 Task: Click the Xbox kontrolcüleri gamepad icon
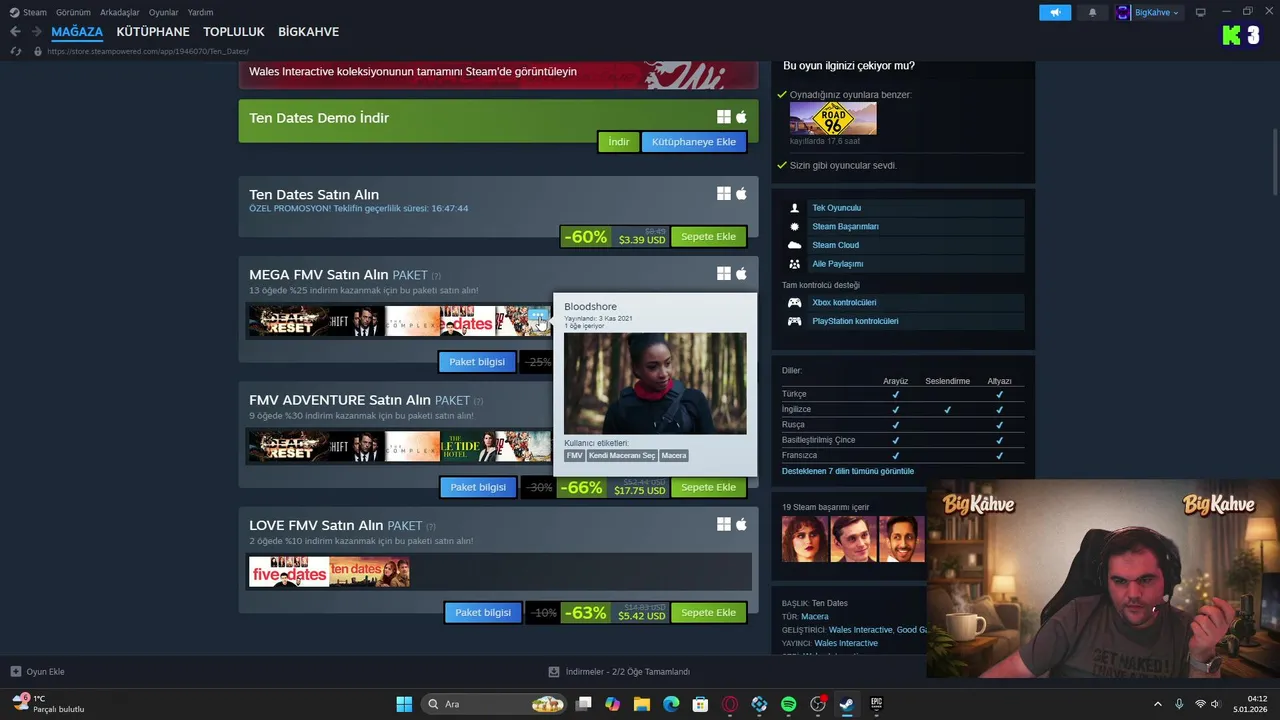795,302
